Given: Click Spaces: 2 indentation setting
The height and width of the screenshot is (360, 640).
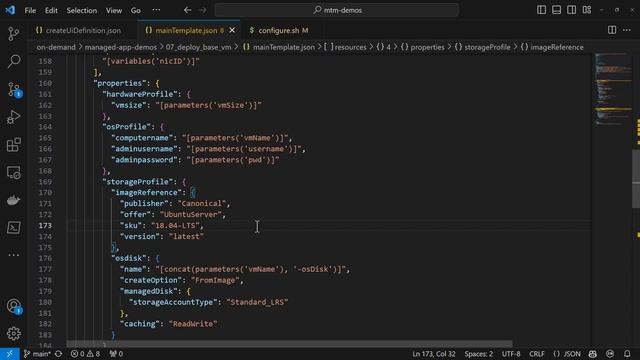Looking at the screenshot, I should pyautogui.click(x=478, y=354).
